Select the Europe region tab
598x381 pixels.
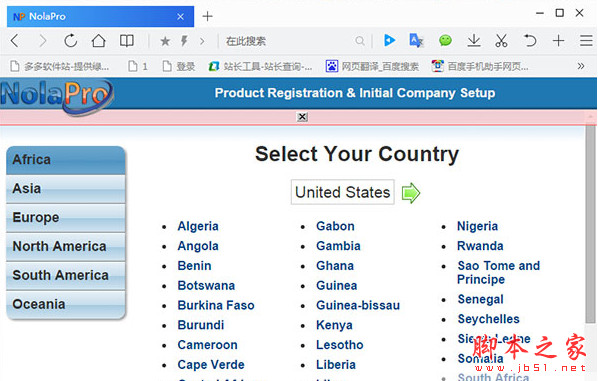pos(66,218)
